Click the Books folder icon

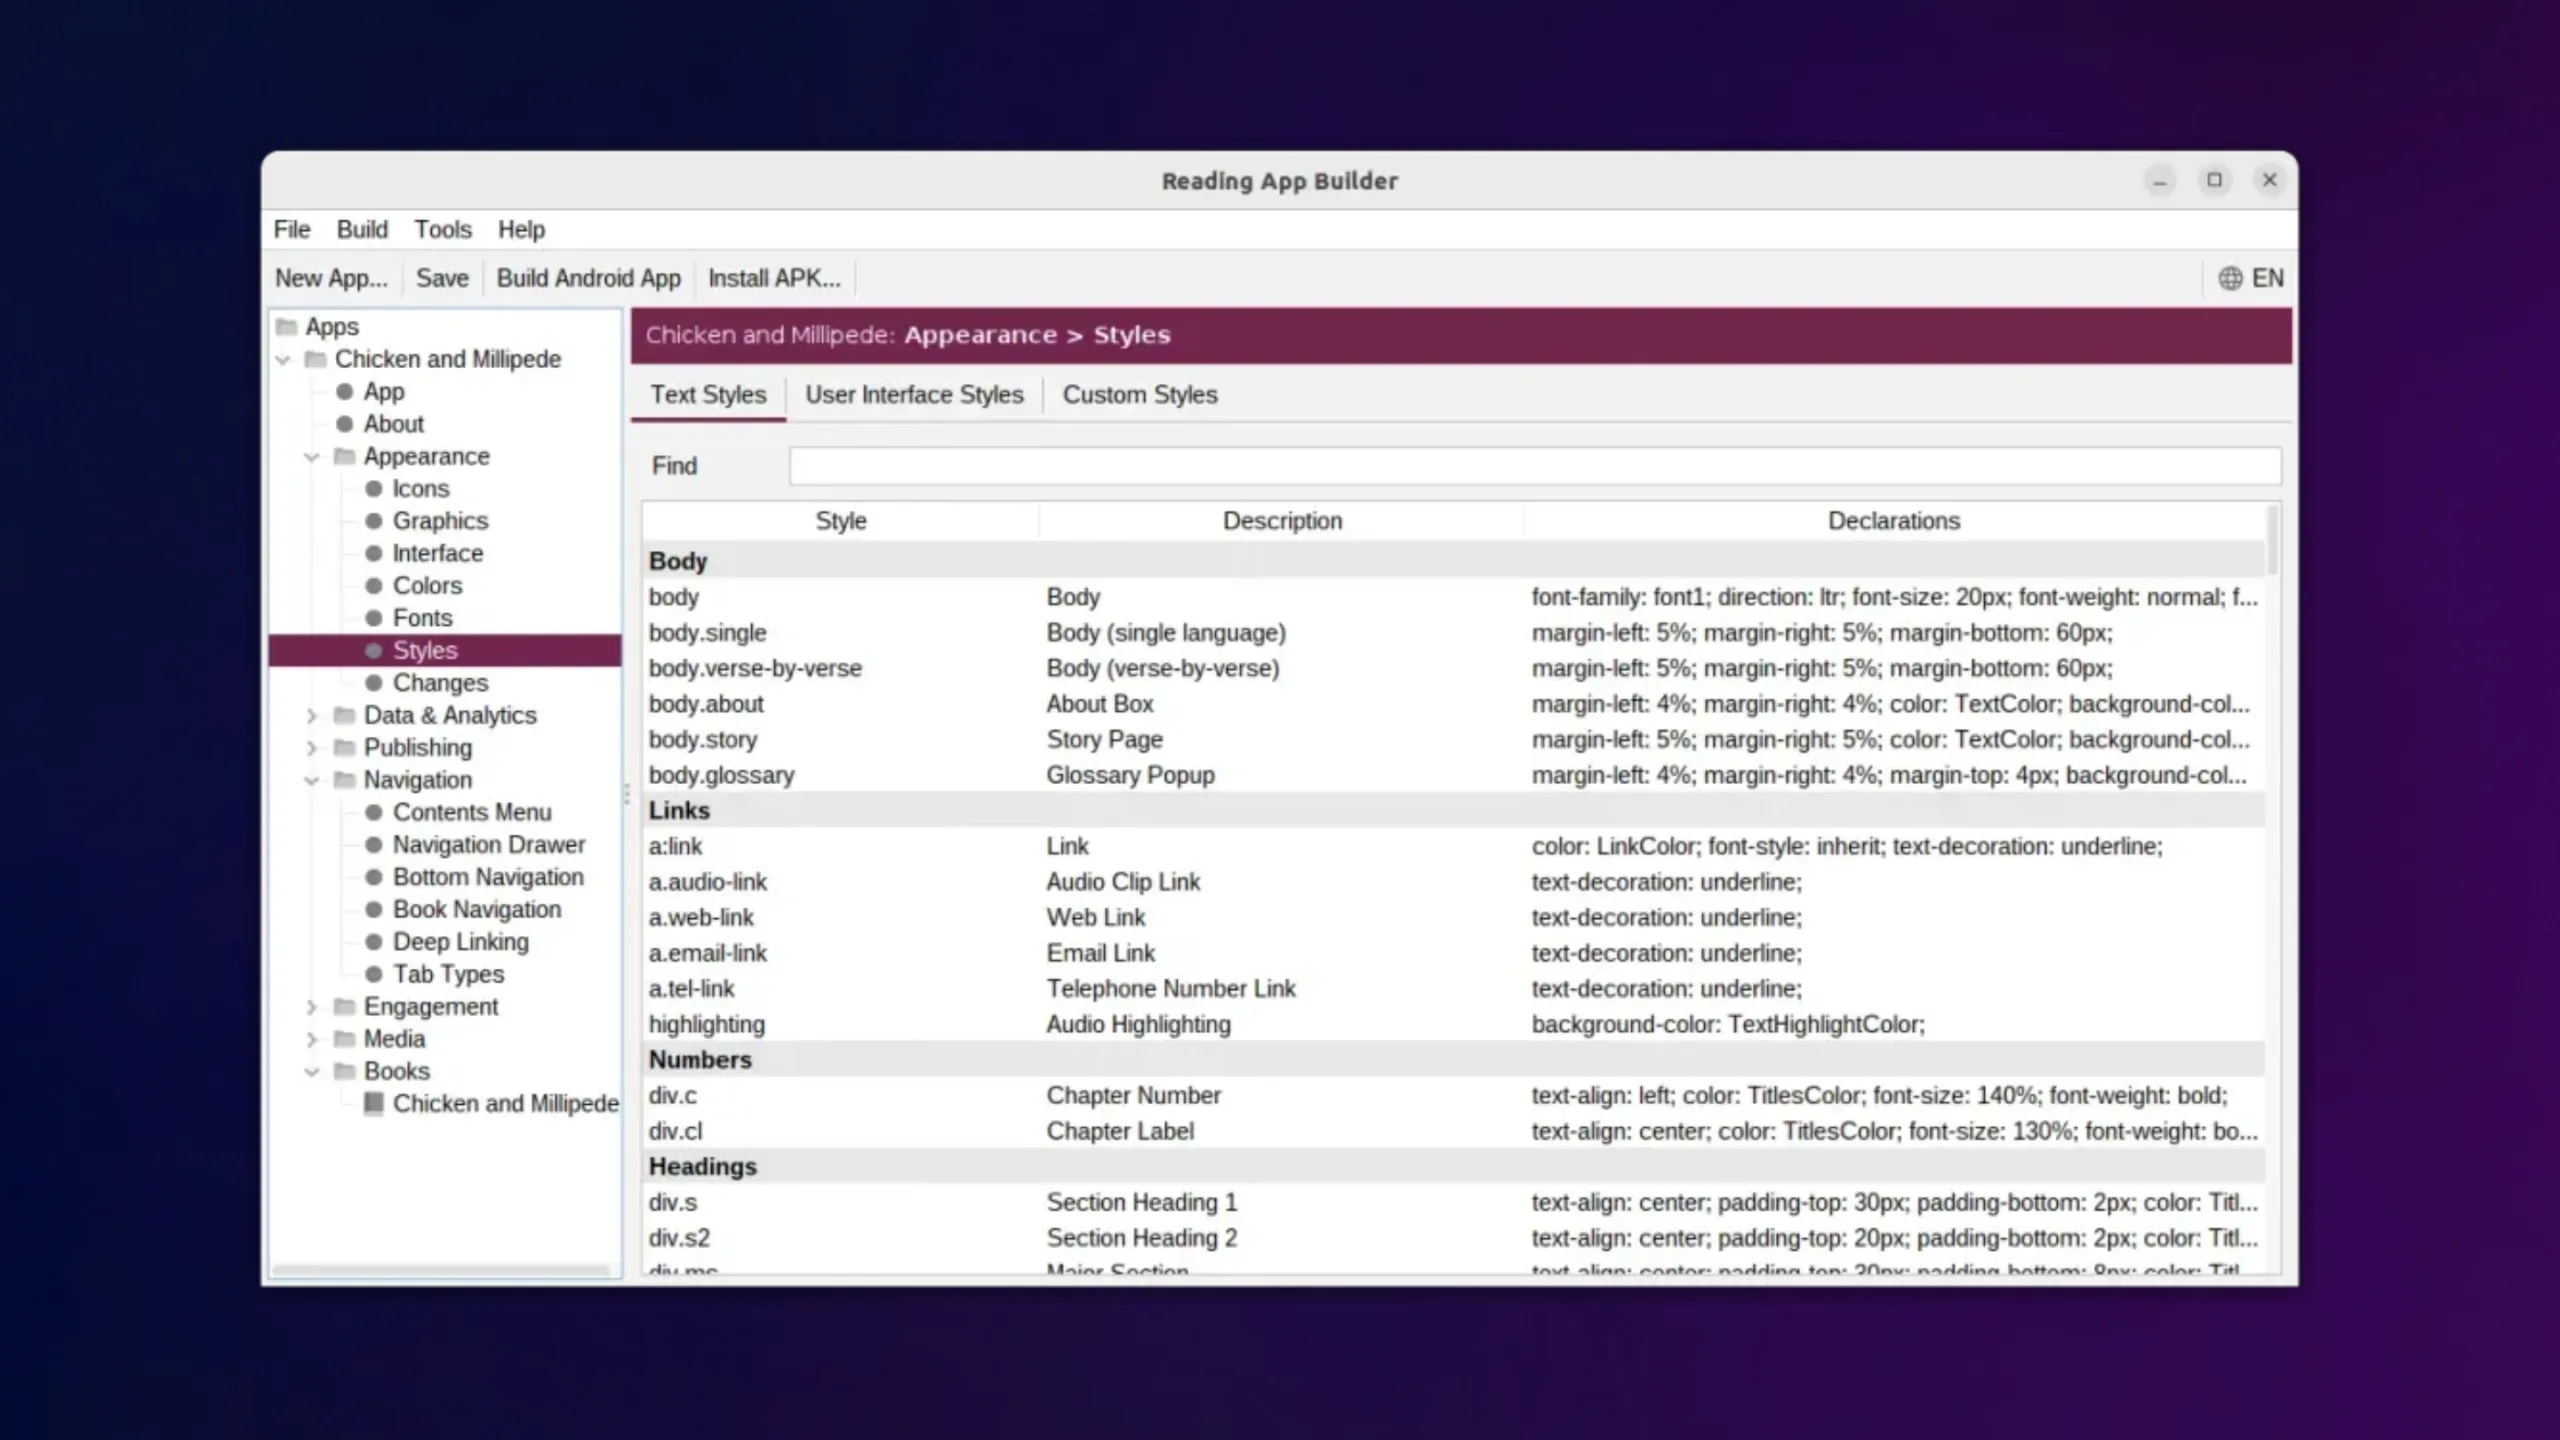pyautogui.click(x=344, y=1071)
